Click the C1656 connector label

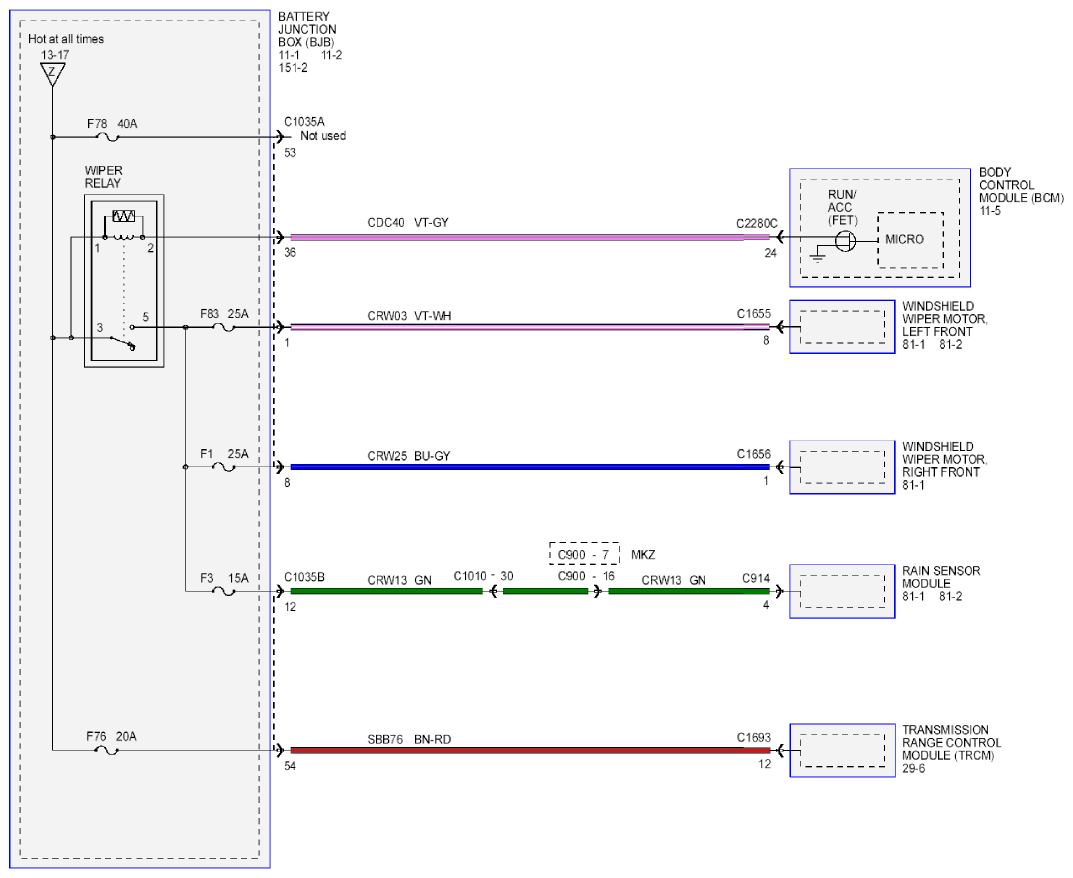pos(754,454)
